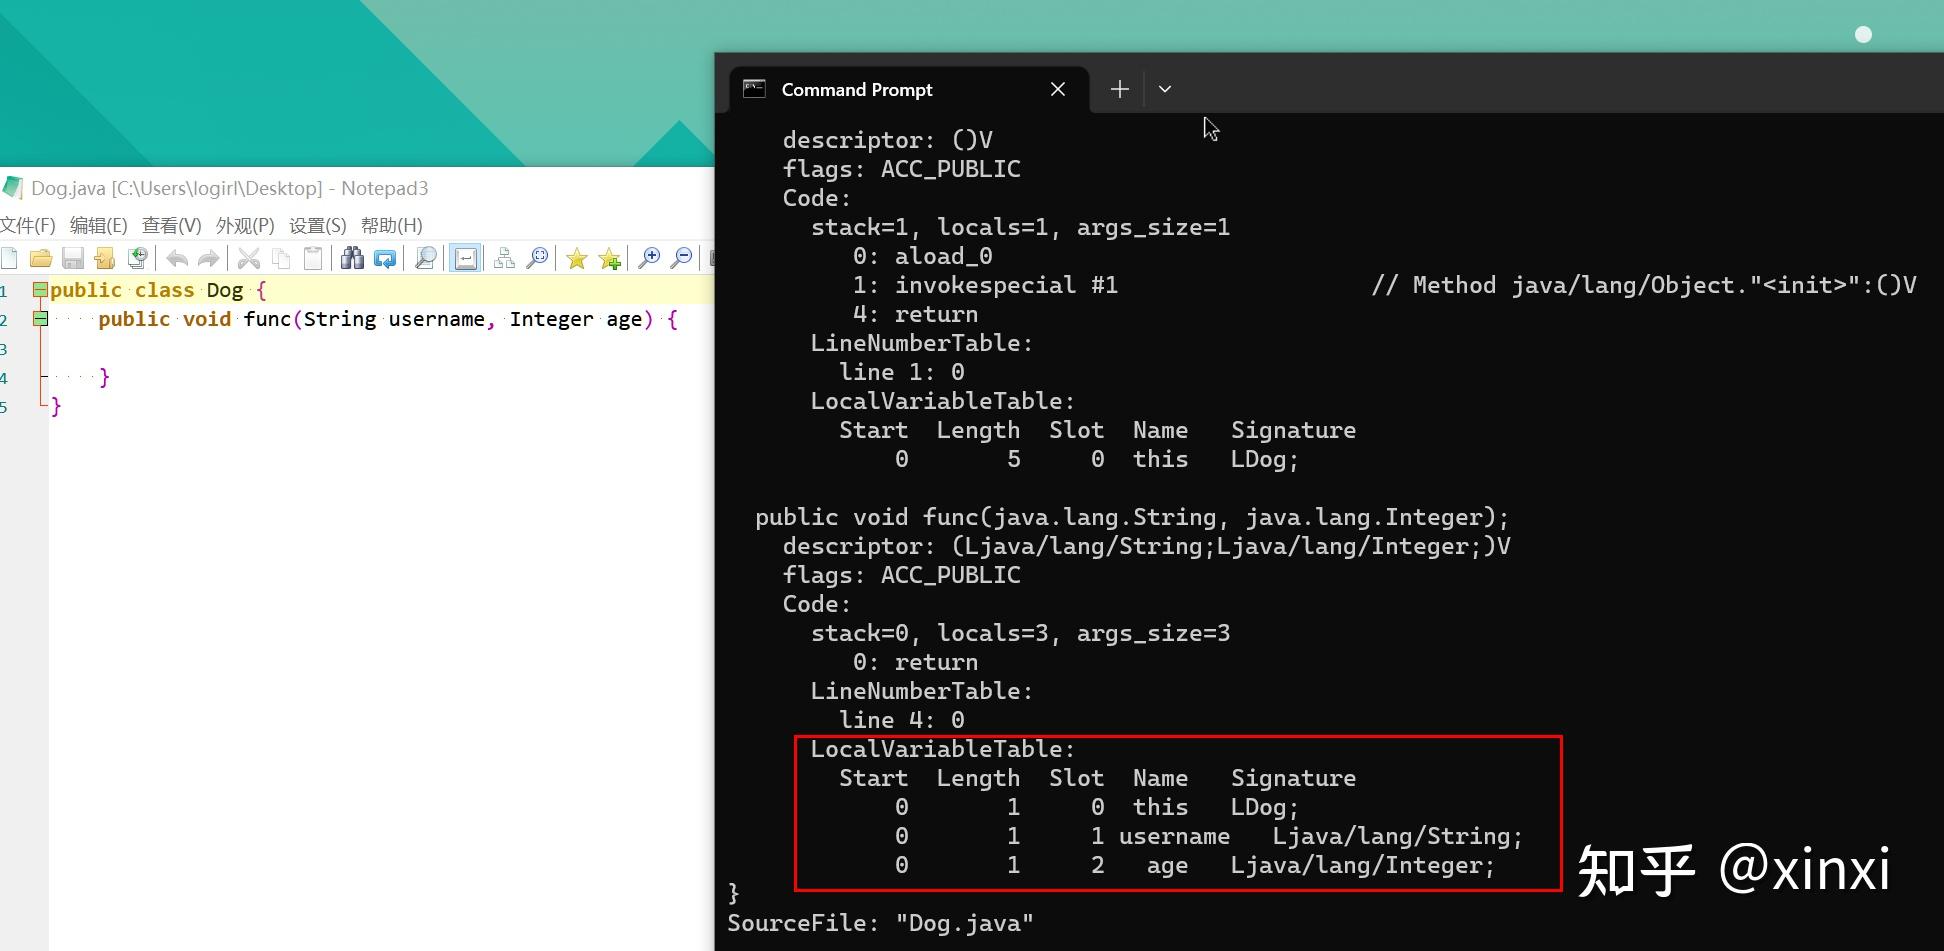Screen dimensions: 1944x951
Task: Open the 编辑(E) menu
Action: [99, 225]
